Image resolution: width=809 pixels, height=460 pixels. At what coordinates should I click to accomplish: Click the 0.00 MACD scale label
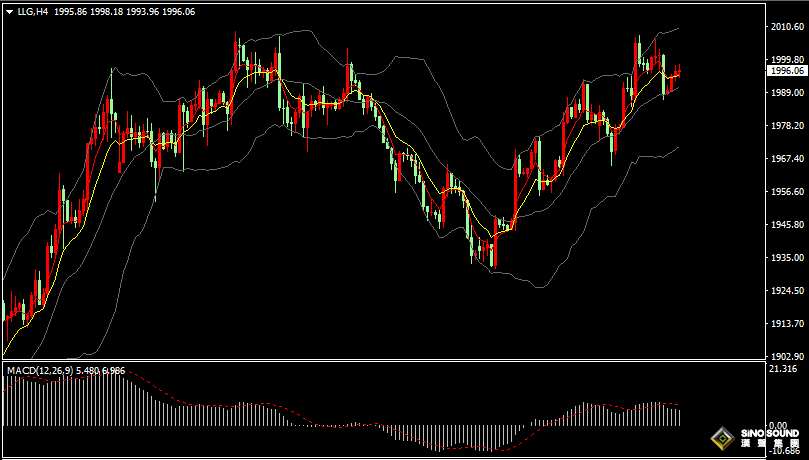776,426
